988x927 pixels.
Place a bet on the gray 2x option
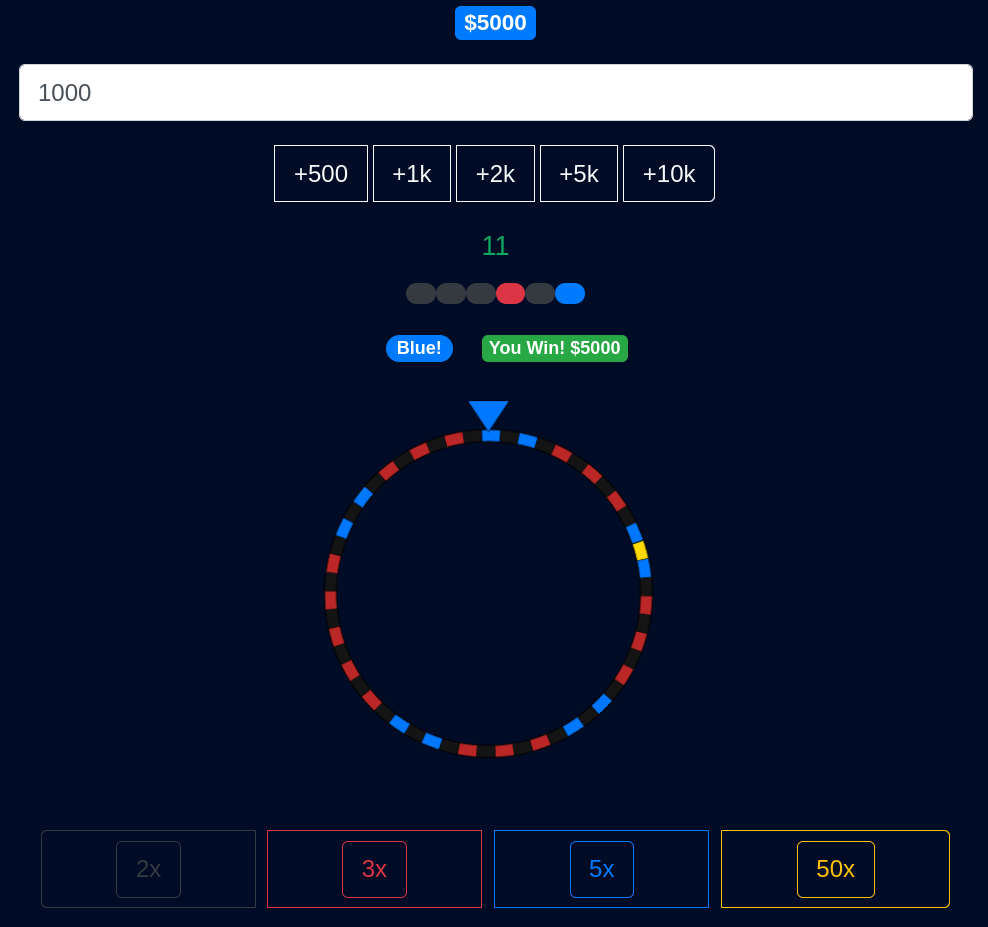[149, 869]
